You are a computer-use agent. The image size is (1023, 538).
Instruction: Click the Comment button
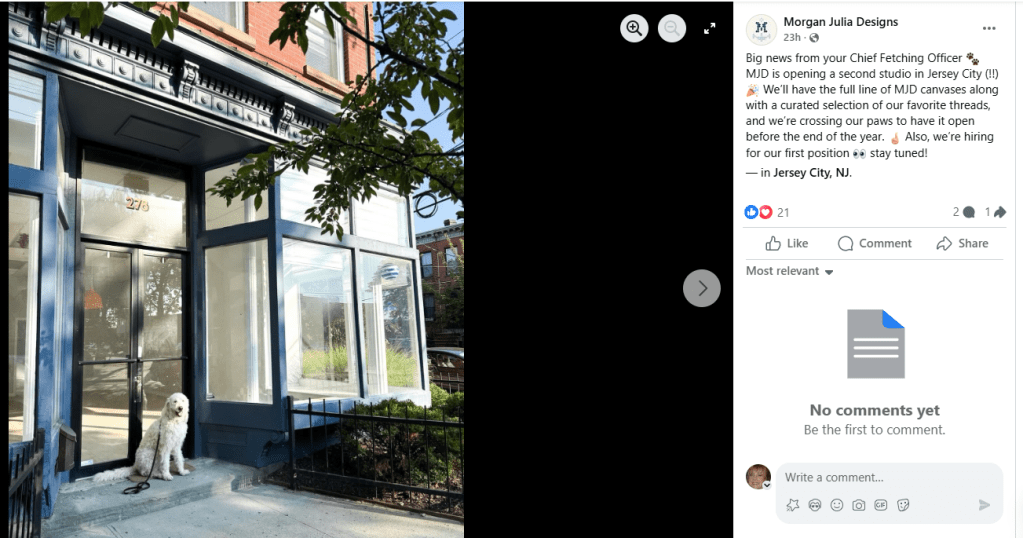874,243
